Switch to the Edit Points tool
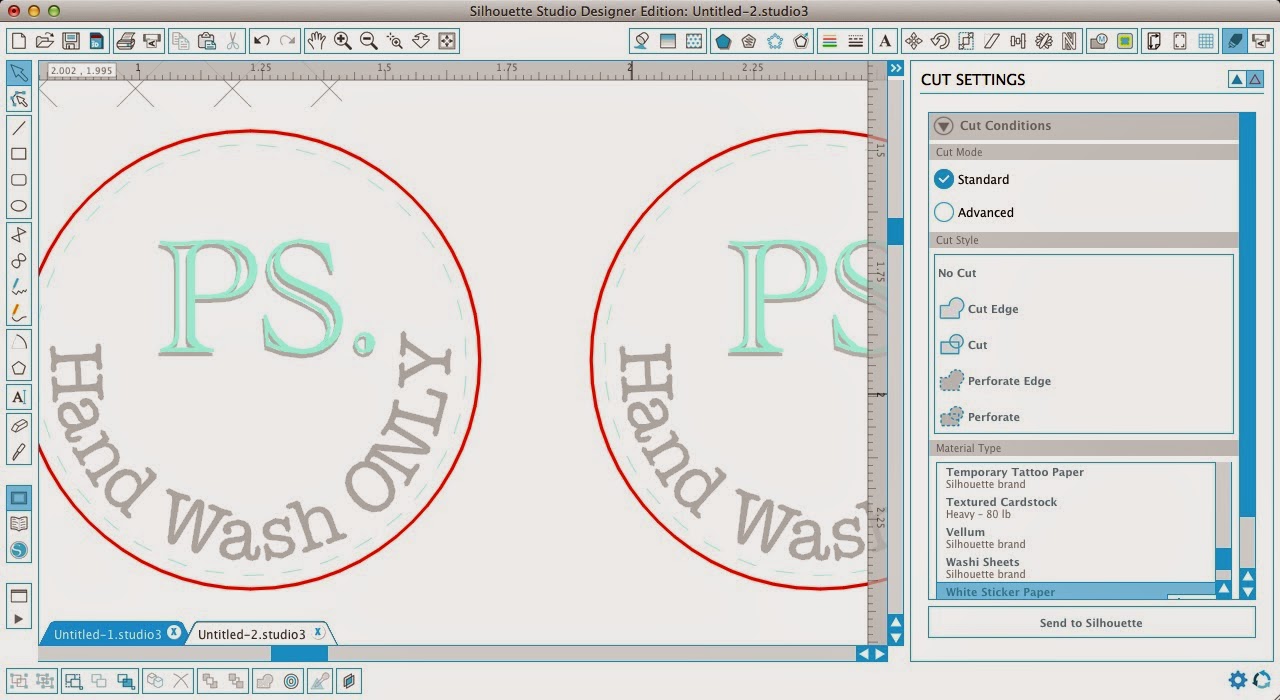Image resolution: width=1280 pixels, height=700 pixels. 18,98
